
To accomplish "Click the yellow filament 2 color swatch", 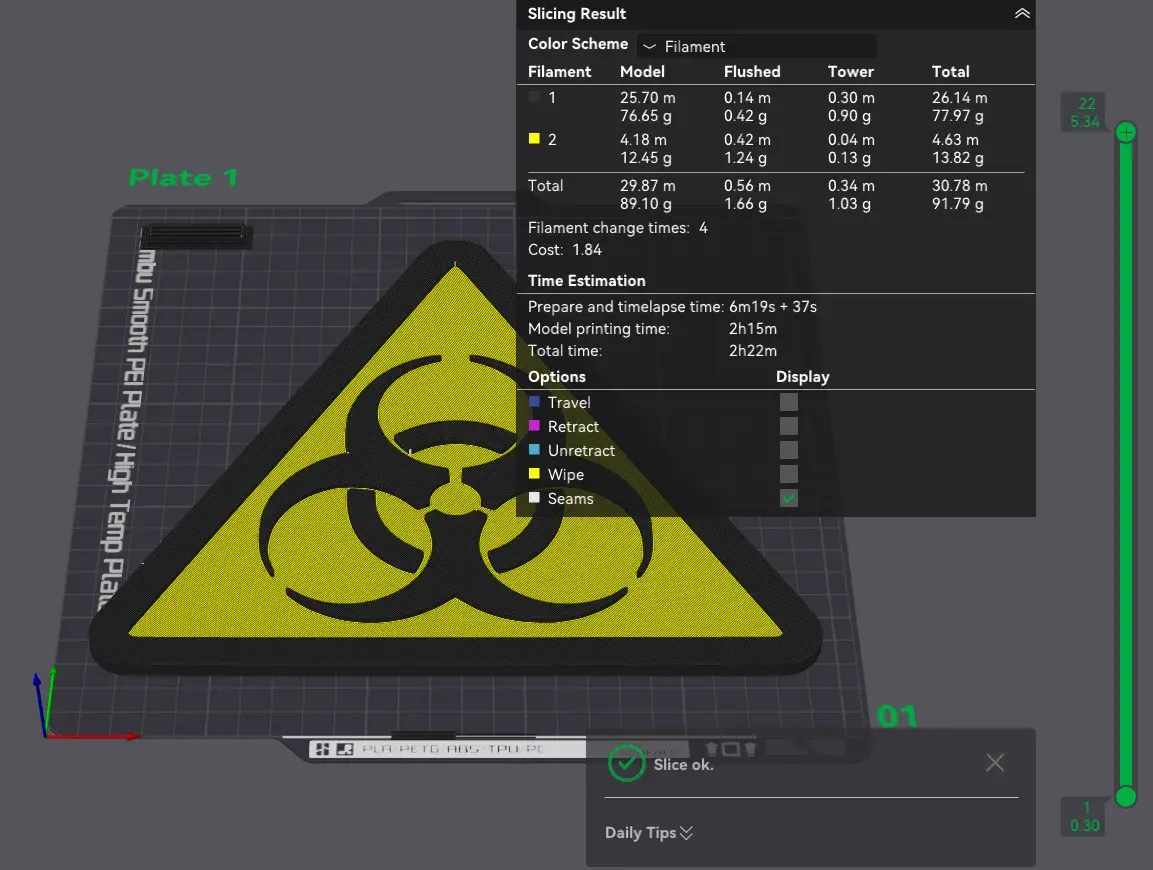I will point(535,140).
